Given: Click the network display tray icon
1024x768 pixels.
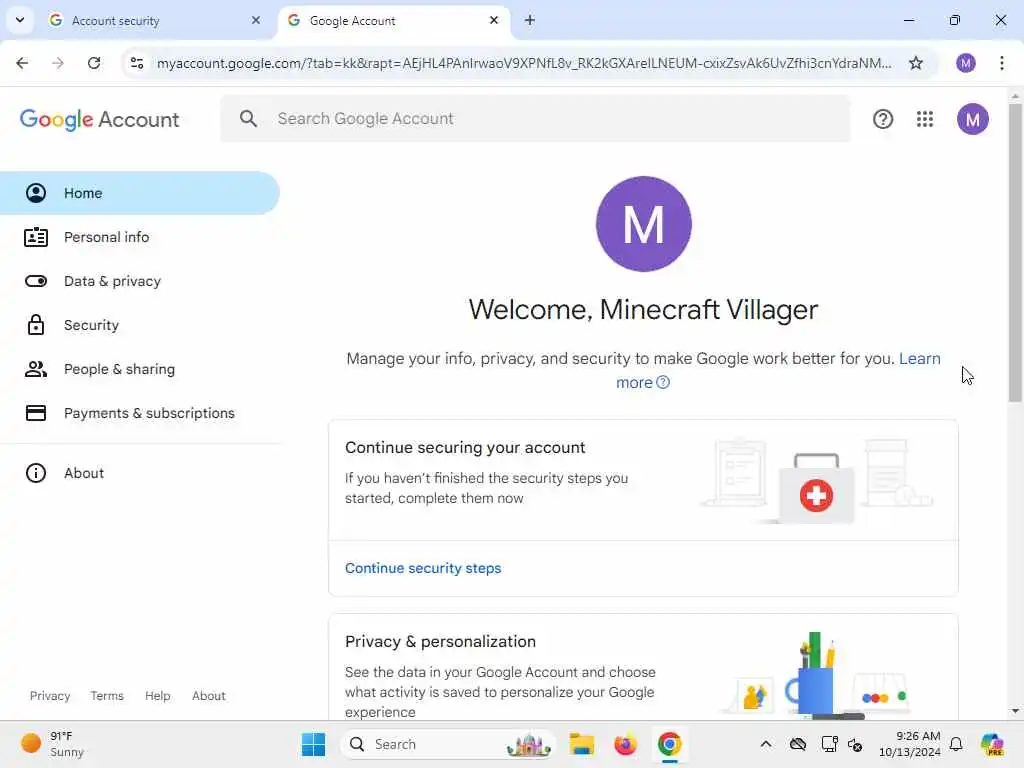Looking at the screenshot, I should coord(829,744).
